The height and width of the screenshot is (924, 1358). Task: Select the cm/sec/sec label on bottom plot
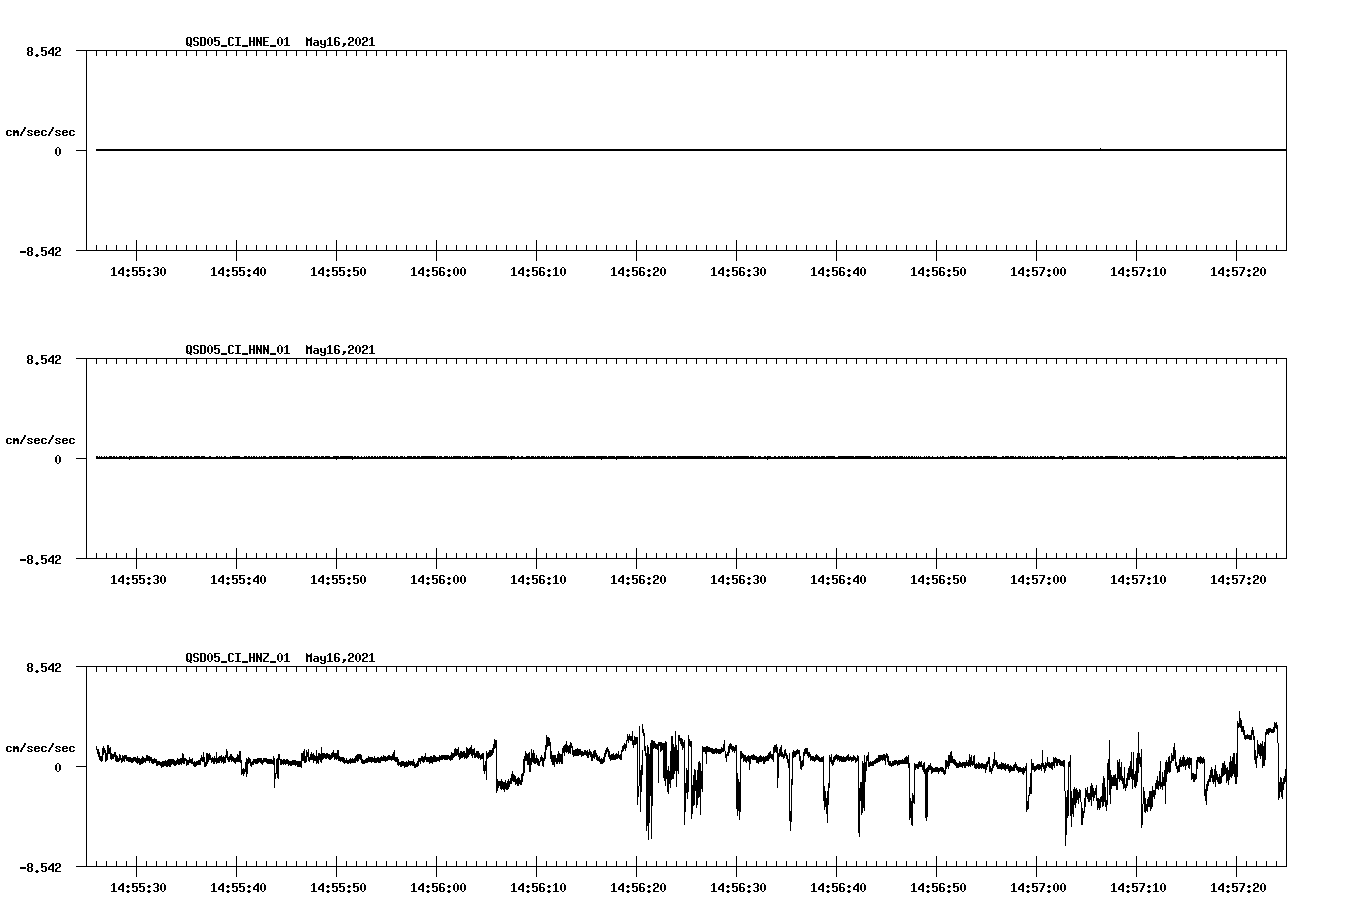(x=41, y=747)
